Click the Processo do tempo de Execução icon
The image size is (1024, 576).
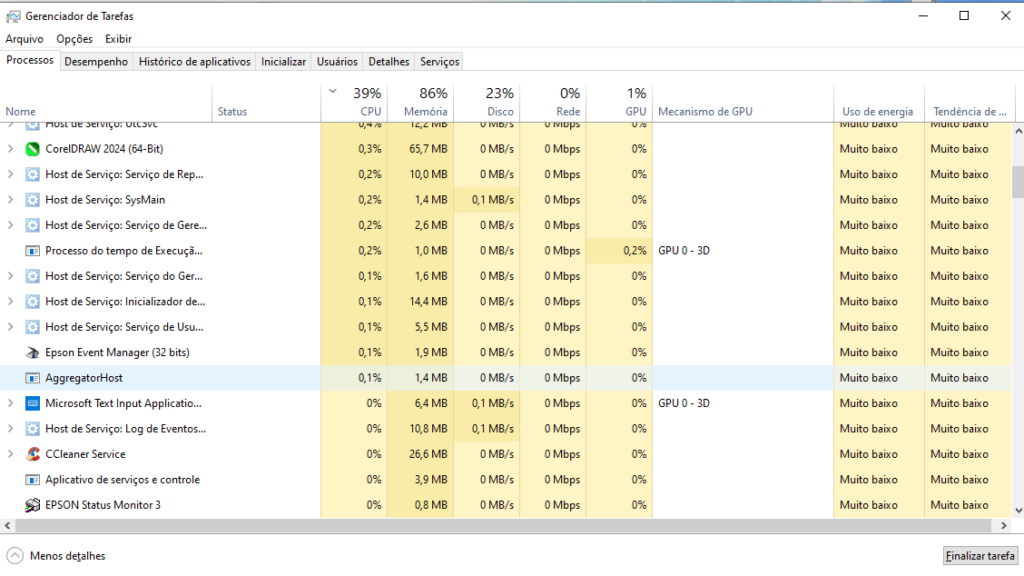tap(32, 251)
